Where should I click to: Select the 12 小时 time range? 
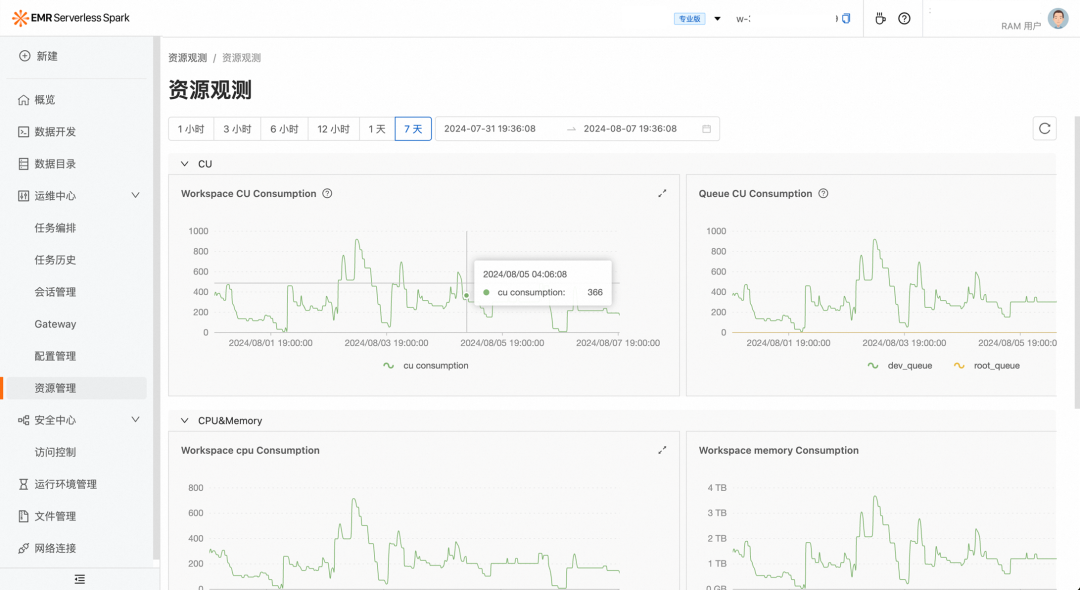tap(333, 129)
